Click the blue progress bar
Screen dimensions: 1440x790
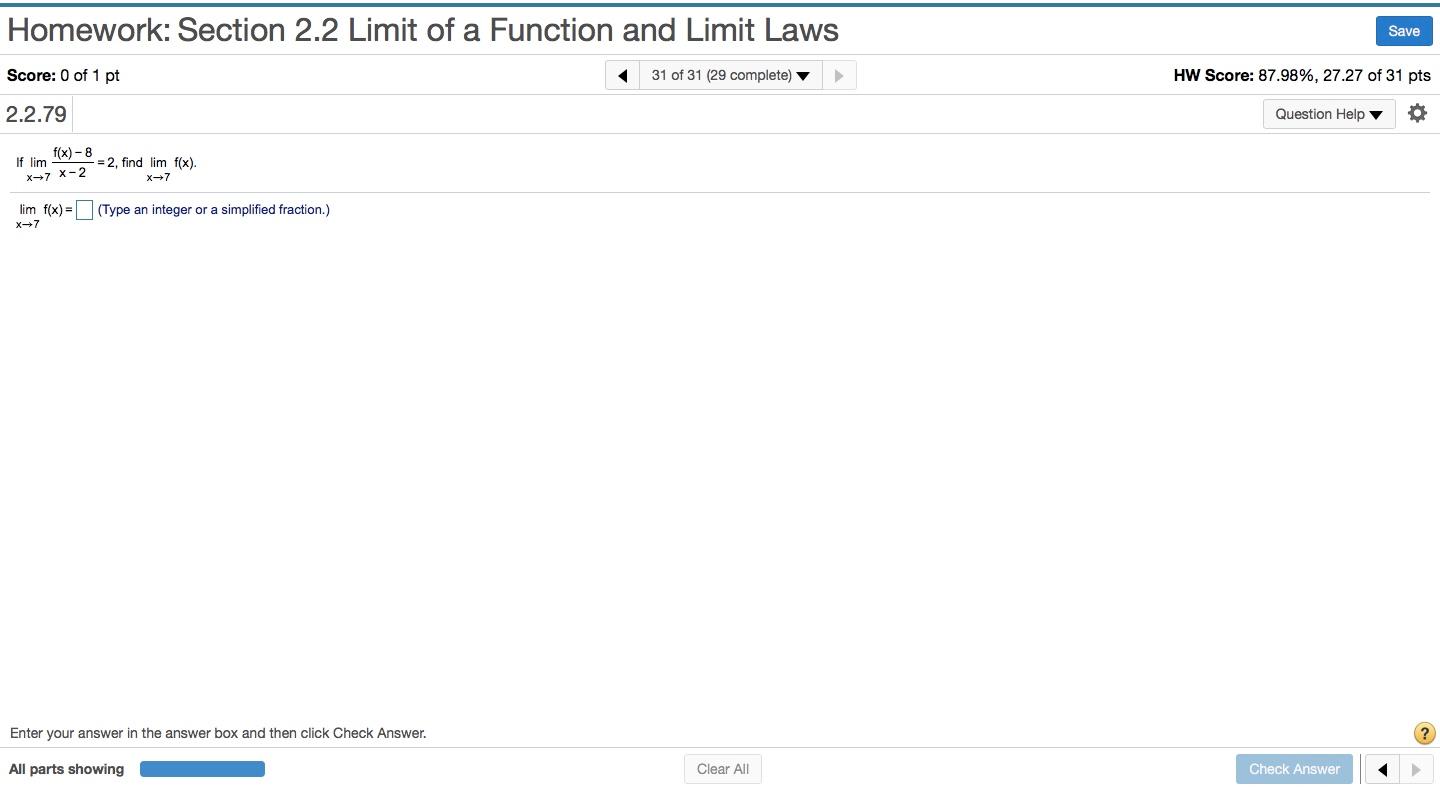pyautogui.click(x=202, y=768)
